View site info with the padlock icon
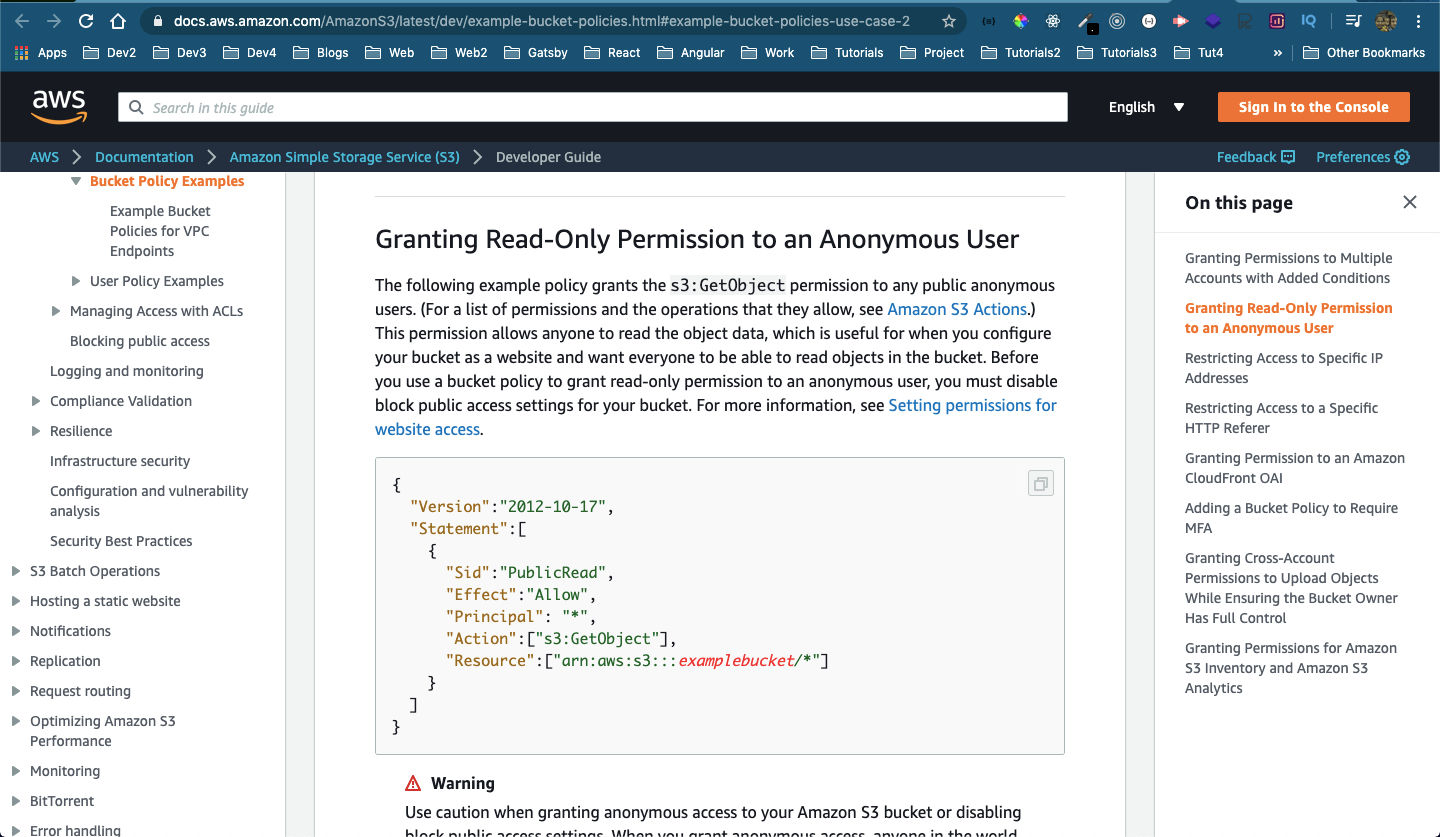This screenshot has height=837, width=1440. (x=158, y=21)
